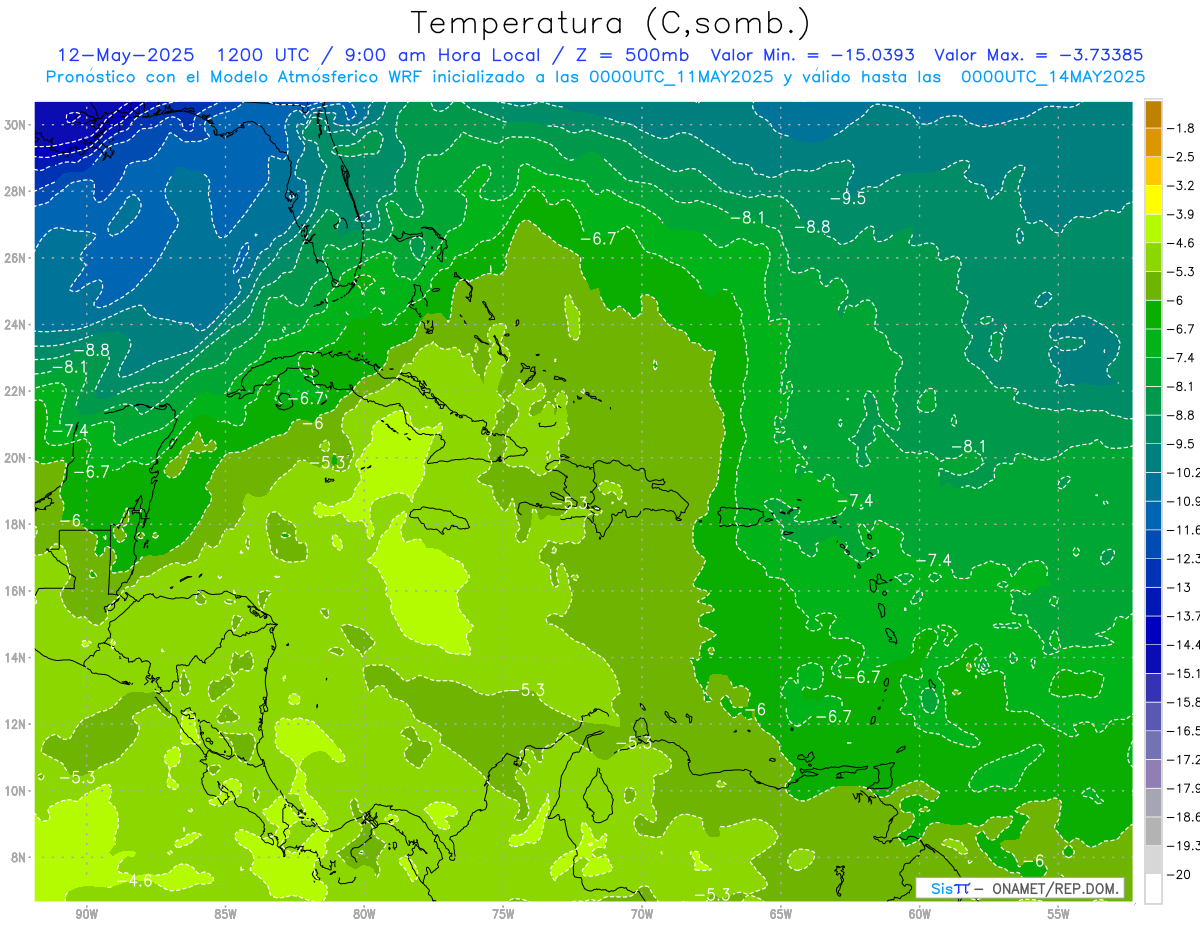
Task: Click the '85W' longitude axis label
Action: pos(225,914)
